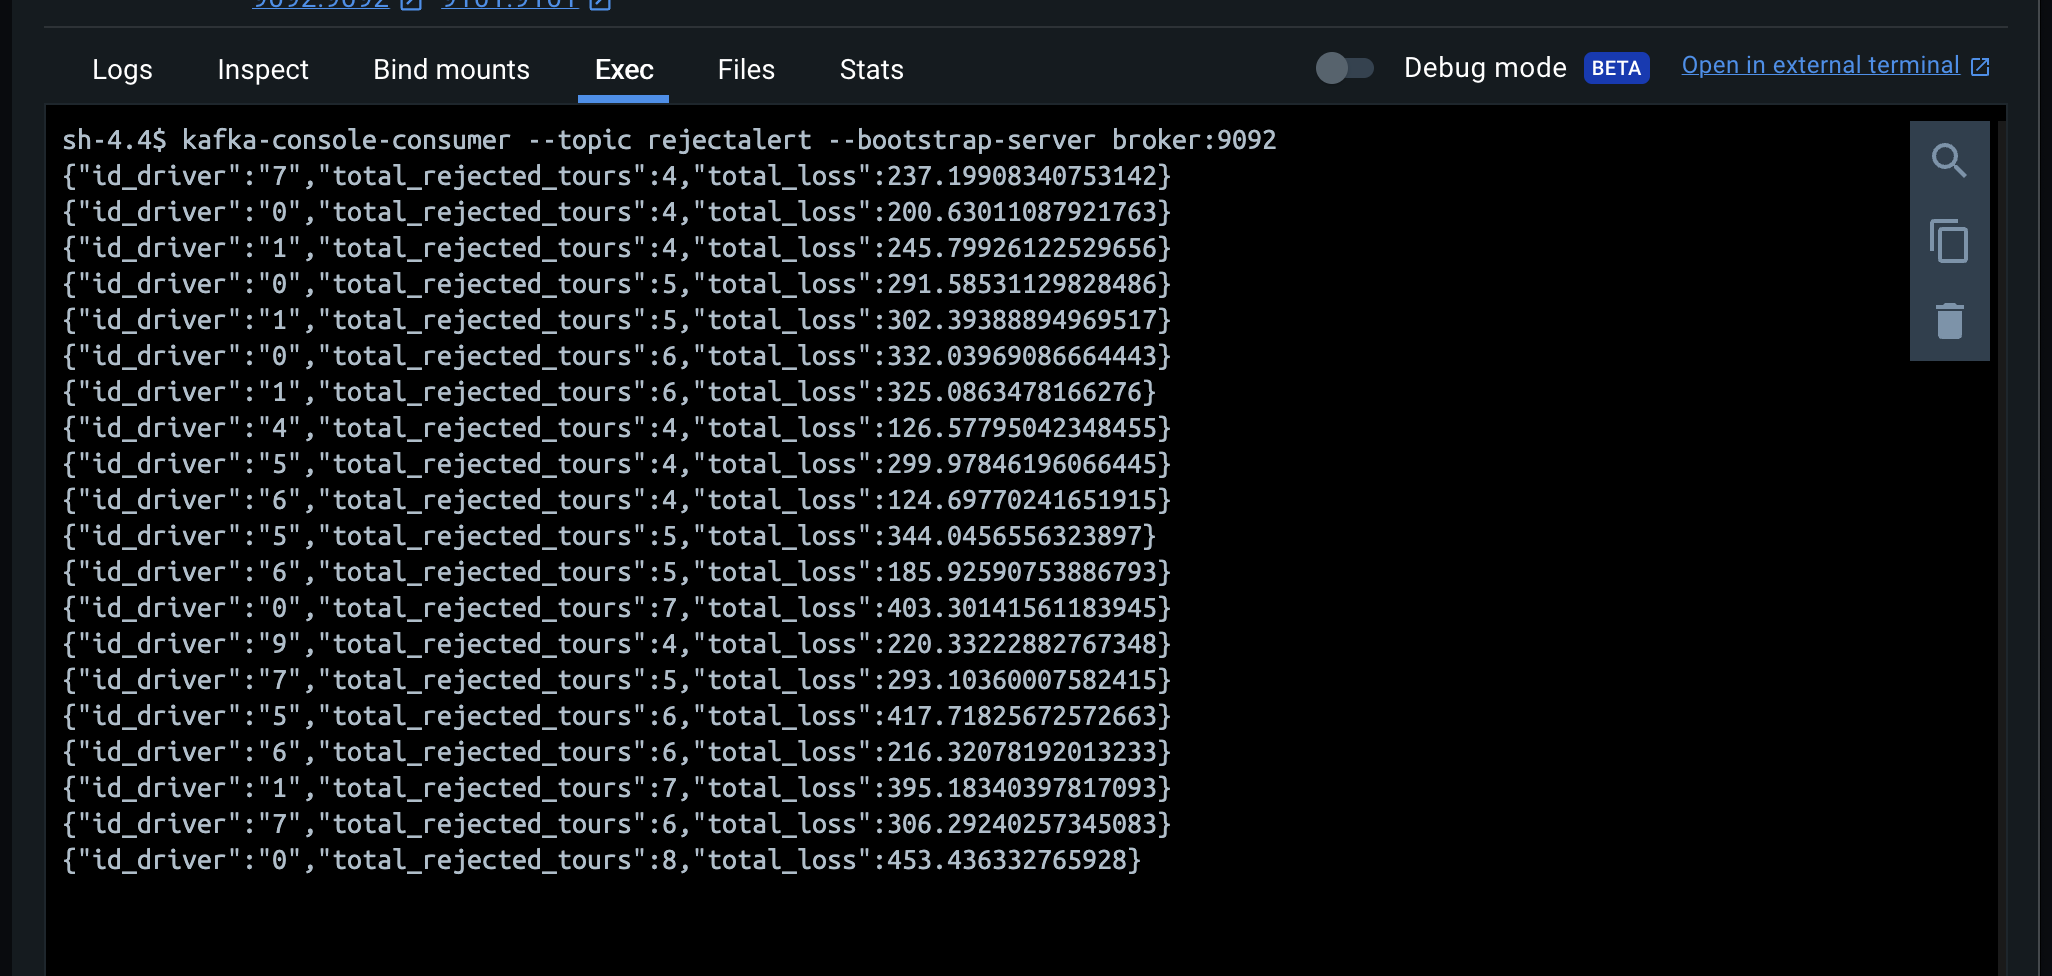Click the output line with total_loss 302.39388894969517
The image size is (2052, 976).
pos(616,320)
